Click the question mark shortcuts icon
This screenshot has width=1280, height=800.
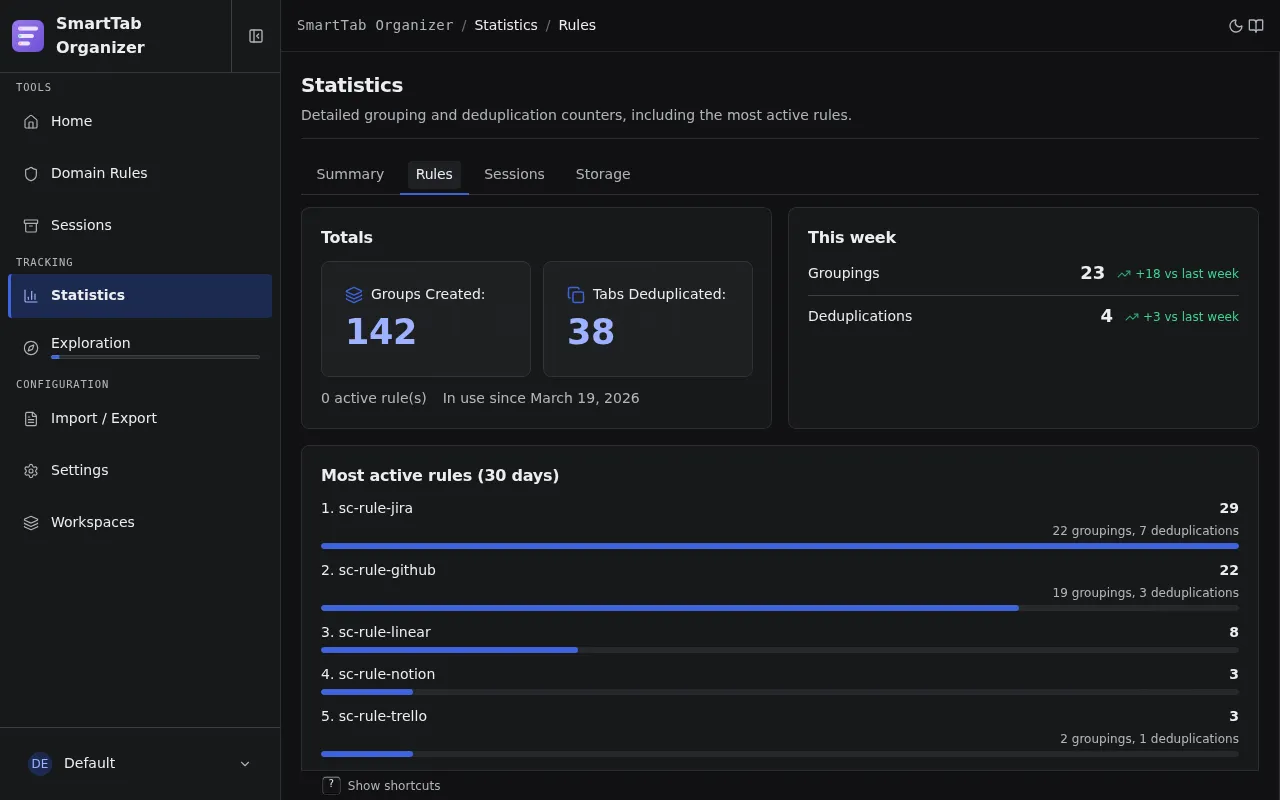click(x=331, y=785)
